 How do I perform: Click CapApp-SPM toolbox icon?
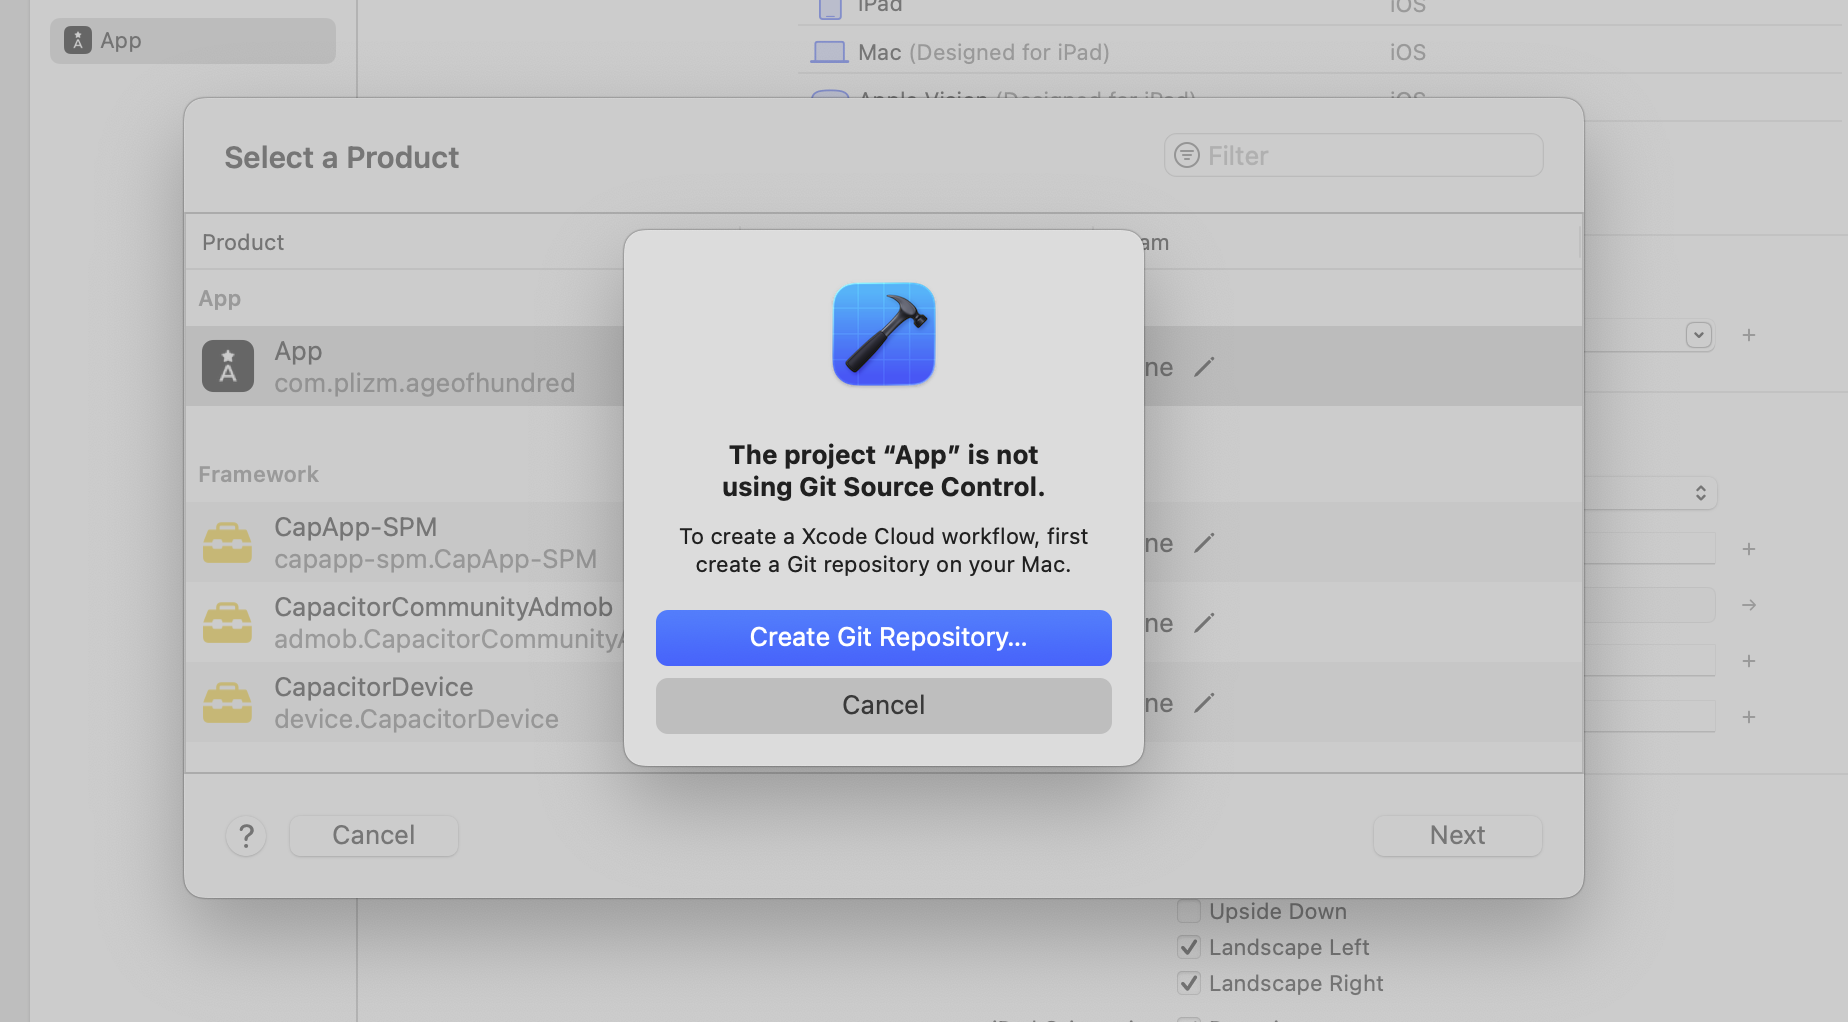pos(228,543)
